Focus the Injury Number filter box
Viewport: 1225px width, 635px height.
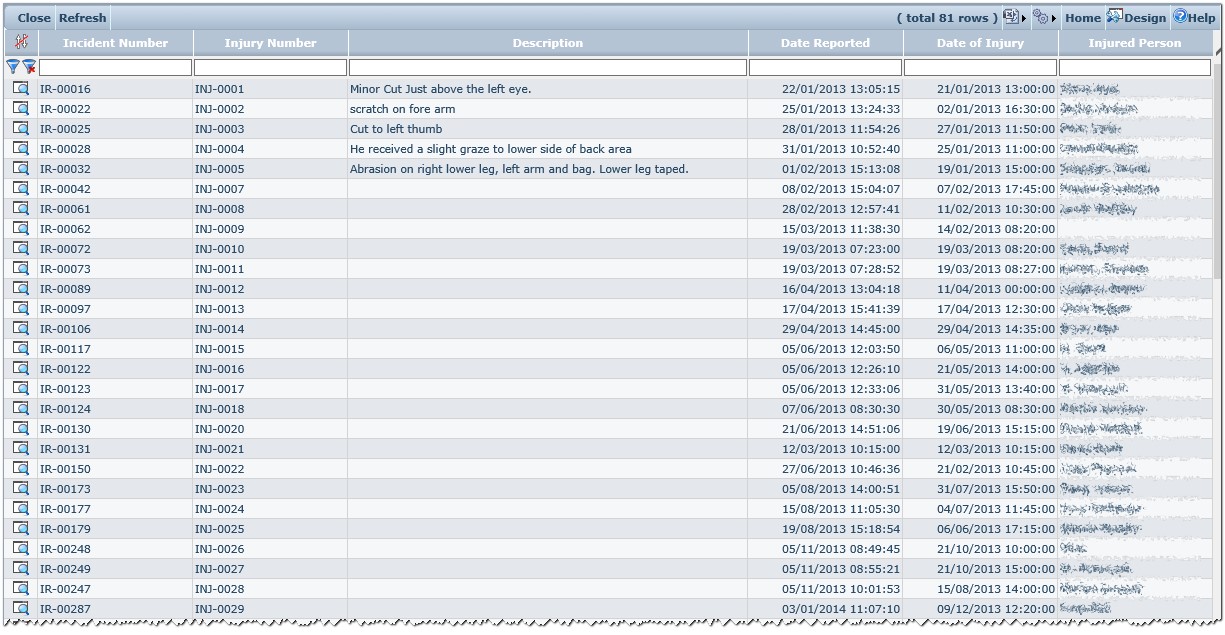tap(270, 67)
